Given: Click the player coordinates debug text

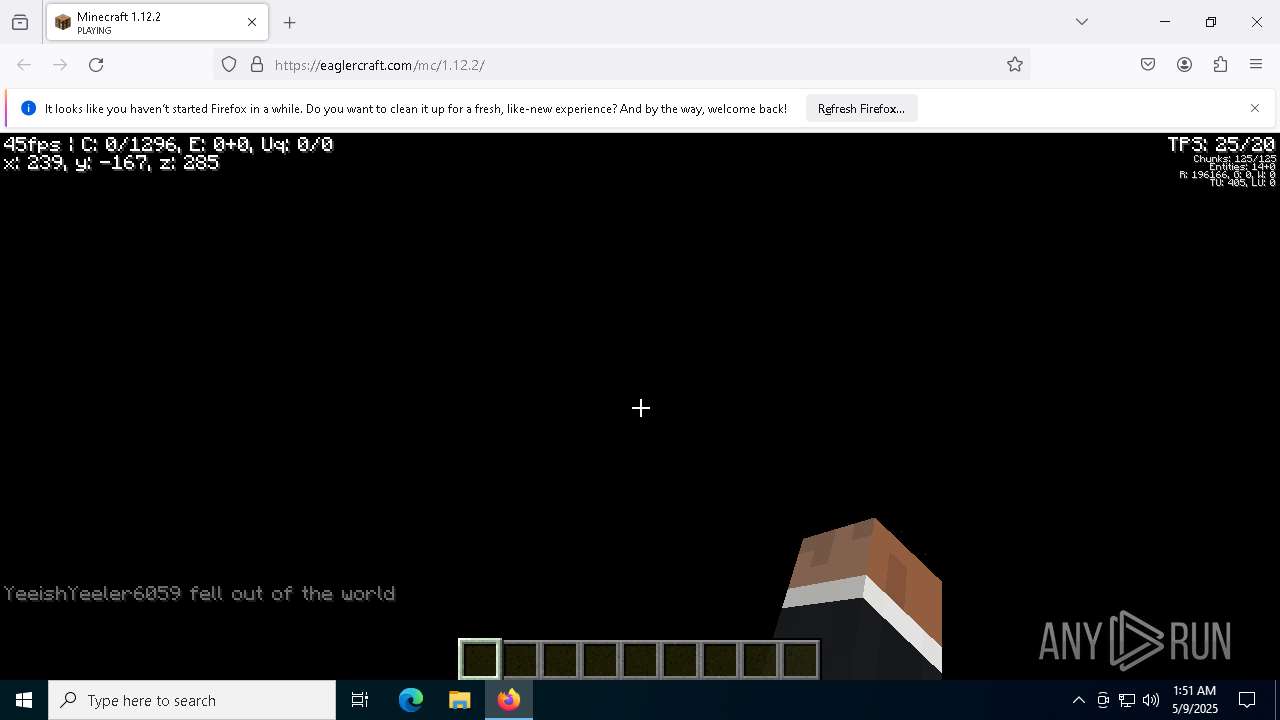Looking at the screenshot, I should click(x=111, y=162).
